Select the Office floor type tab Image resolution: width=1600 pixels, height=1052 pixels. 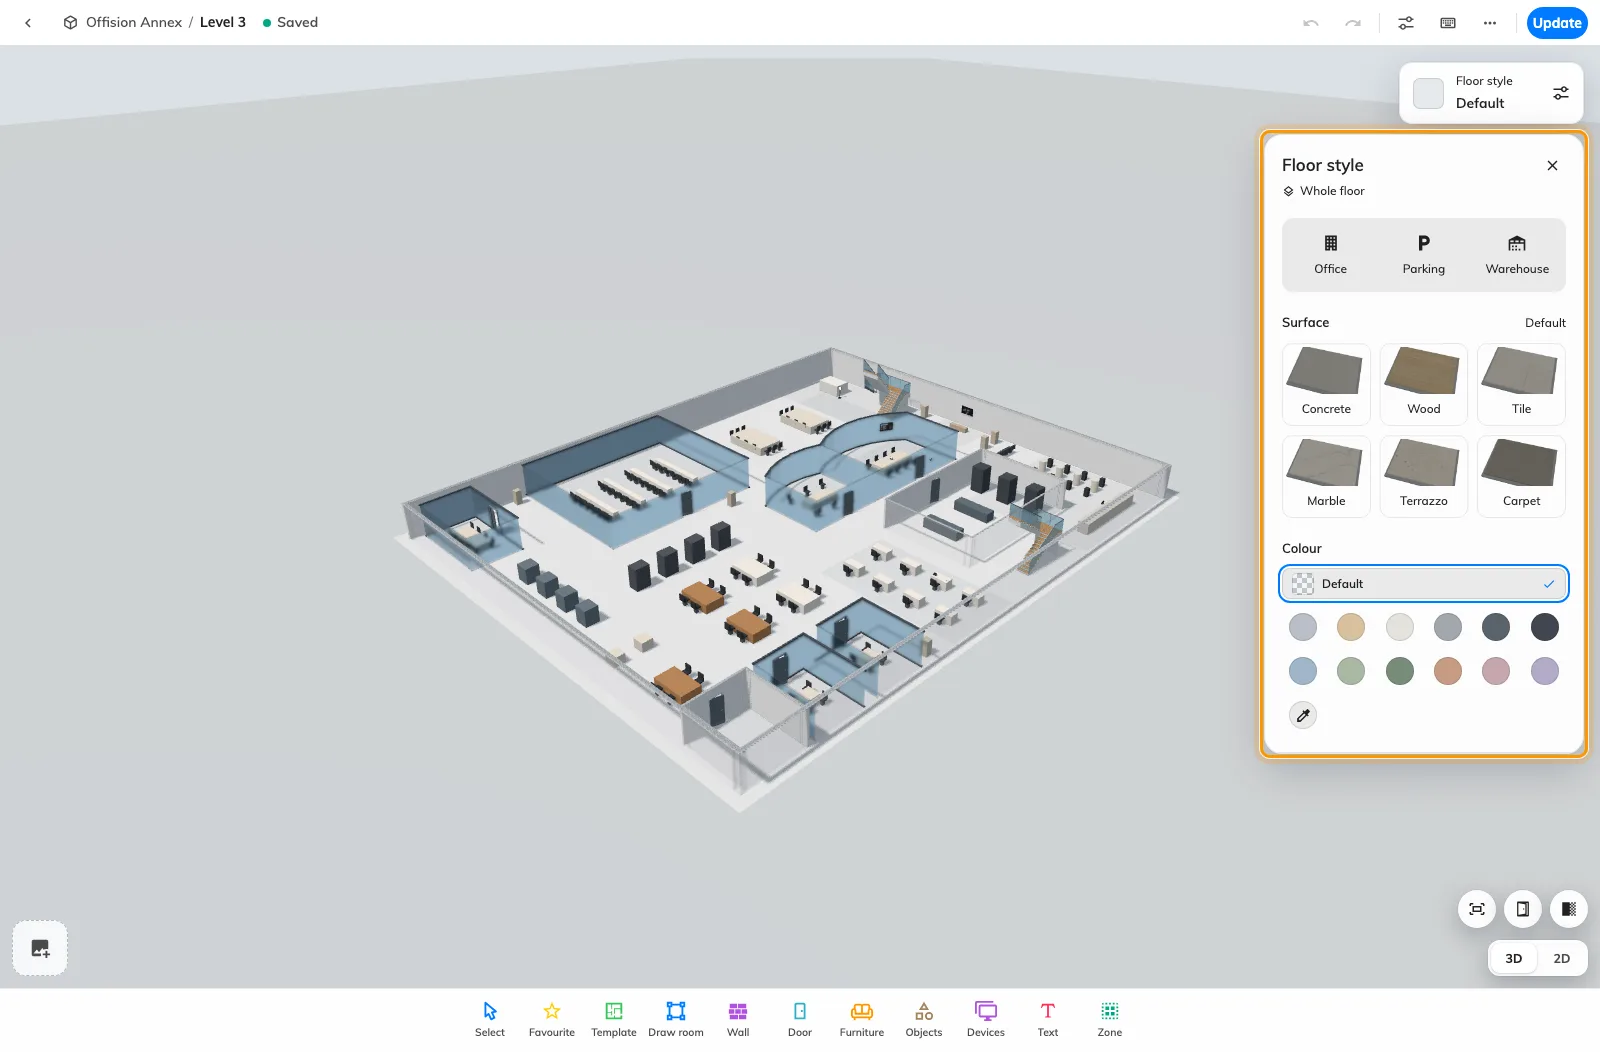(x=1330, y=255)
